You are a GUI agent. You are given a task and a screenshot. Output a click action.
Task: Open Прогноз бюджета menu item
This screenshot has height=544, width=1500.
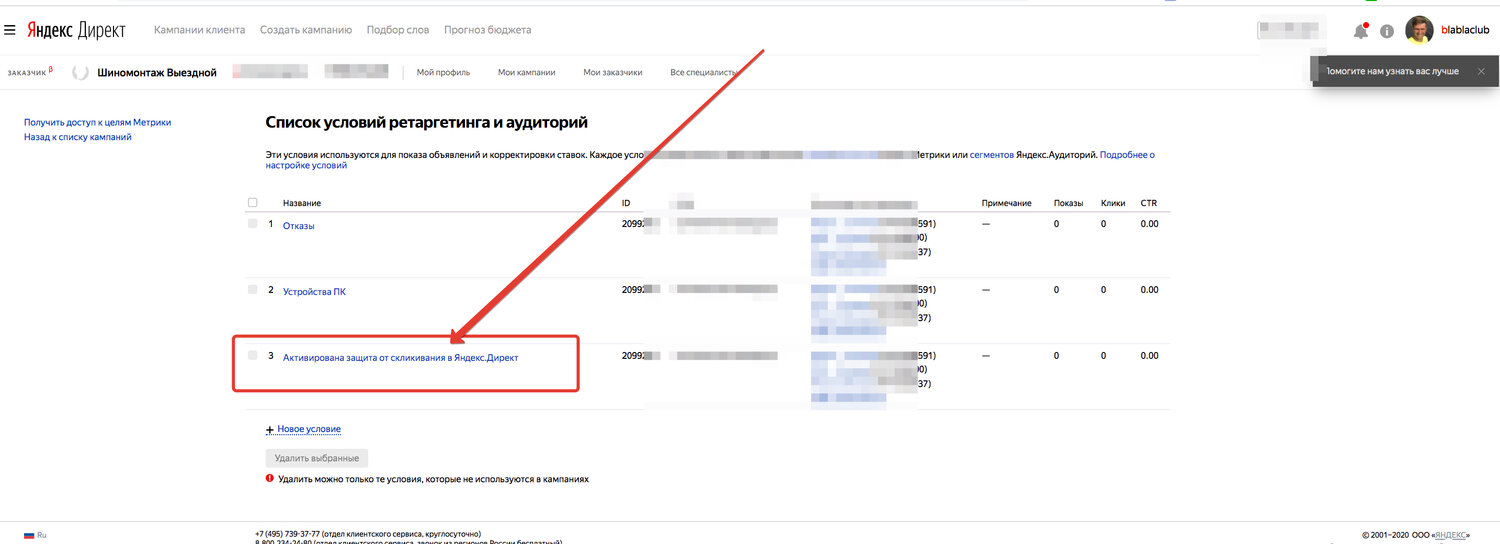[488, 30]
